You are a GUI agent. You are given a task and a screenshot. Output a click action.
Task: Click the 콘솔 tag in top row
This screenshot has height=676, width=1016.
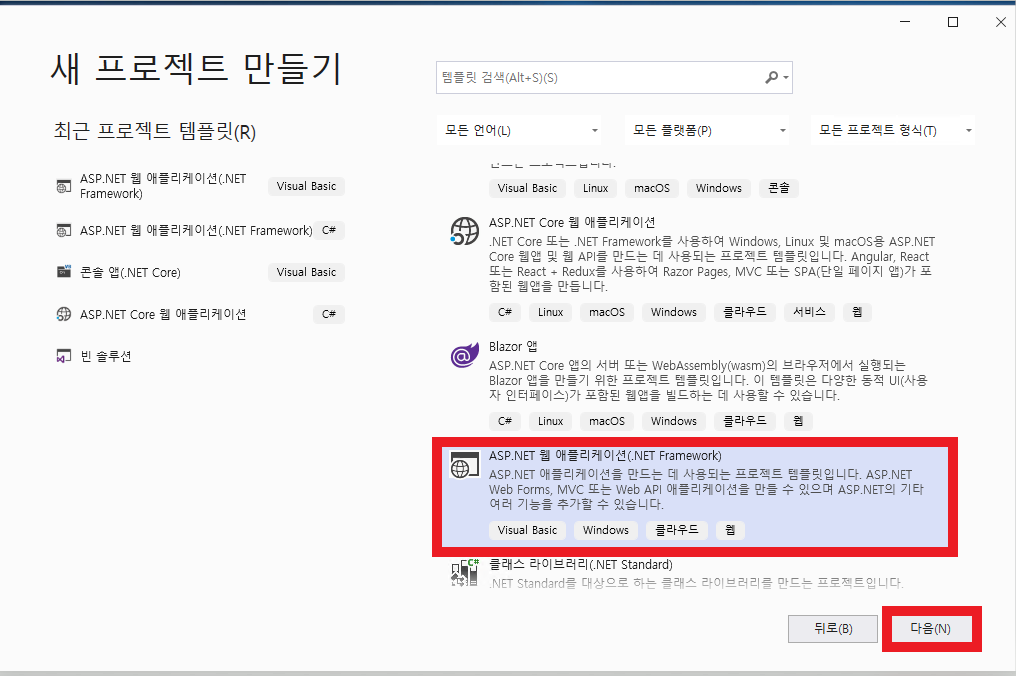(x=779, y=188)
